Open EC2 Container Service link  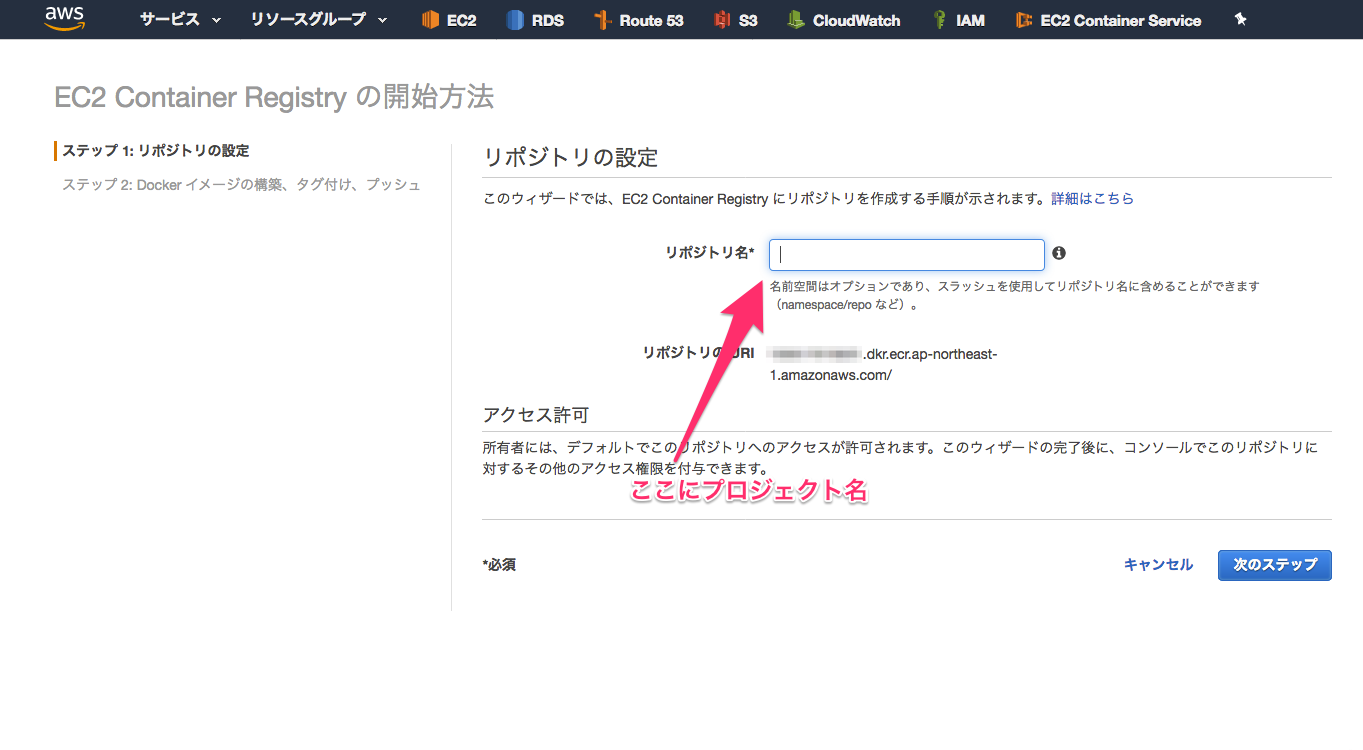1121,20
